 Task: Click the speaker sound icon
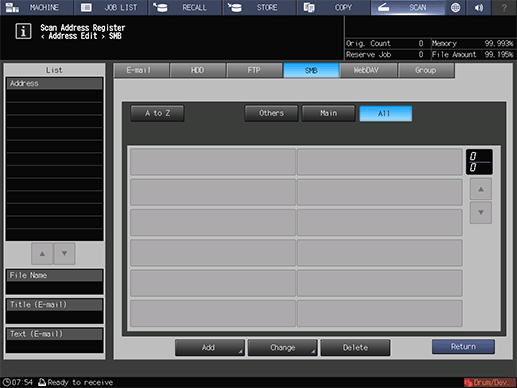click(x=479, y=7)
